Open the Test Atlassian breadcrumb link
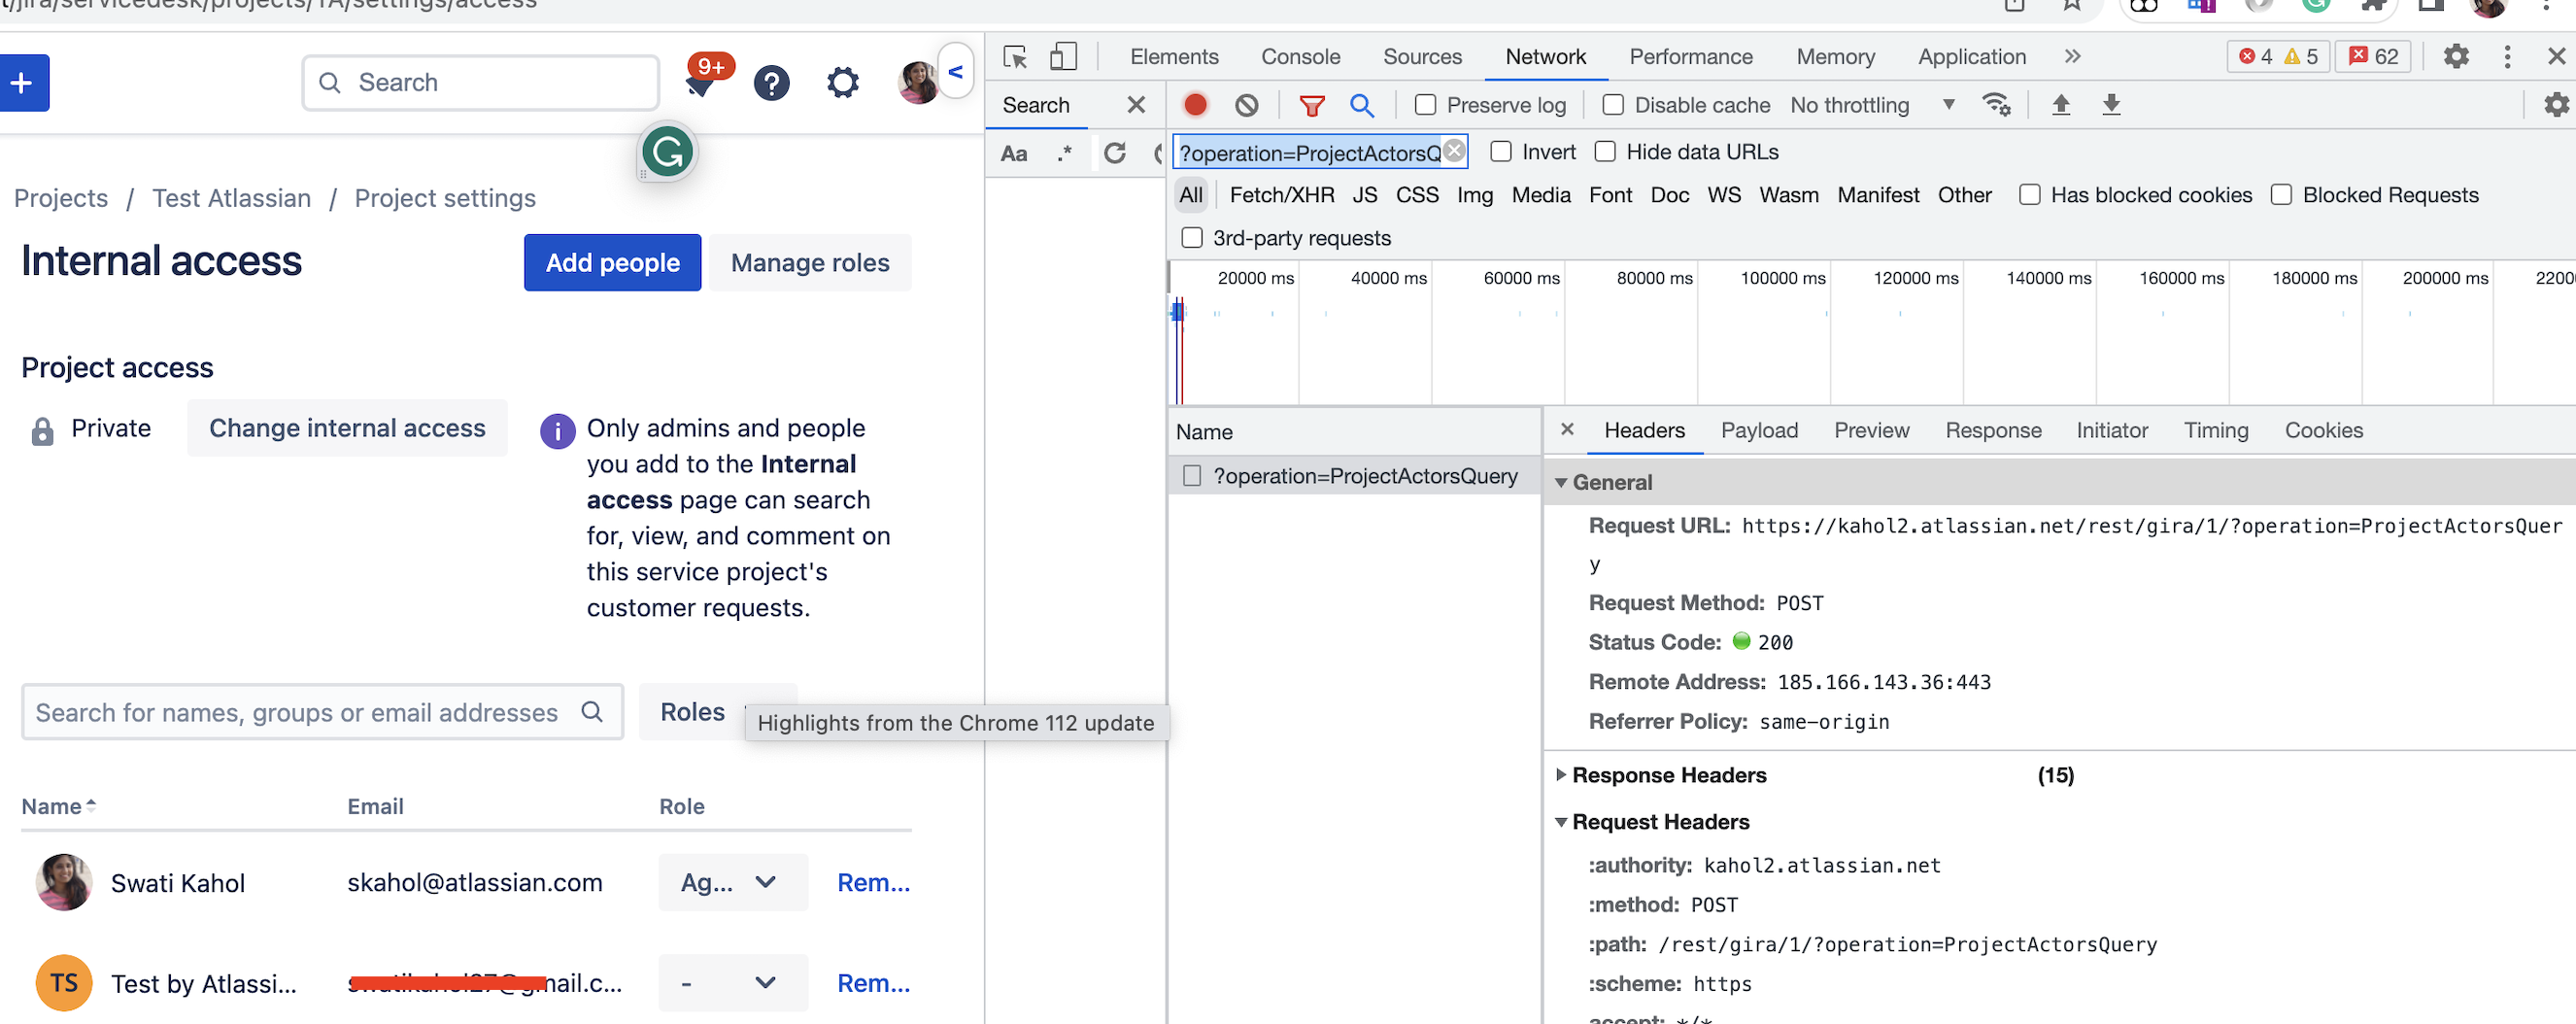 click(231, 198)
